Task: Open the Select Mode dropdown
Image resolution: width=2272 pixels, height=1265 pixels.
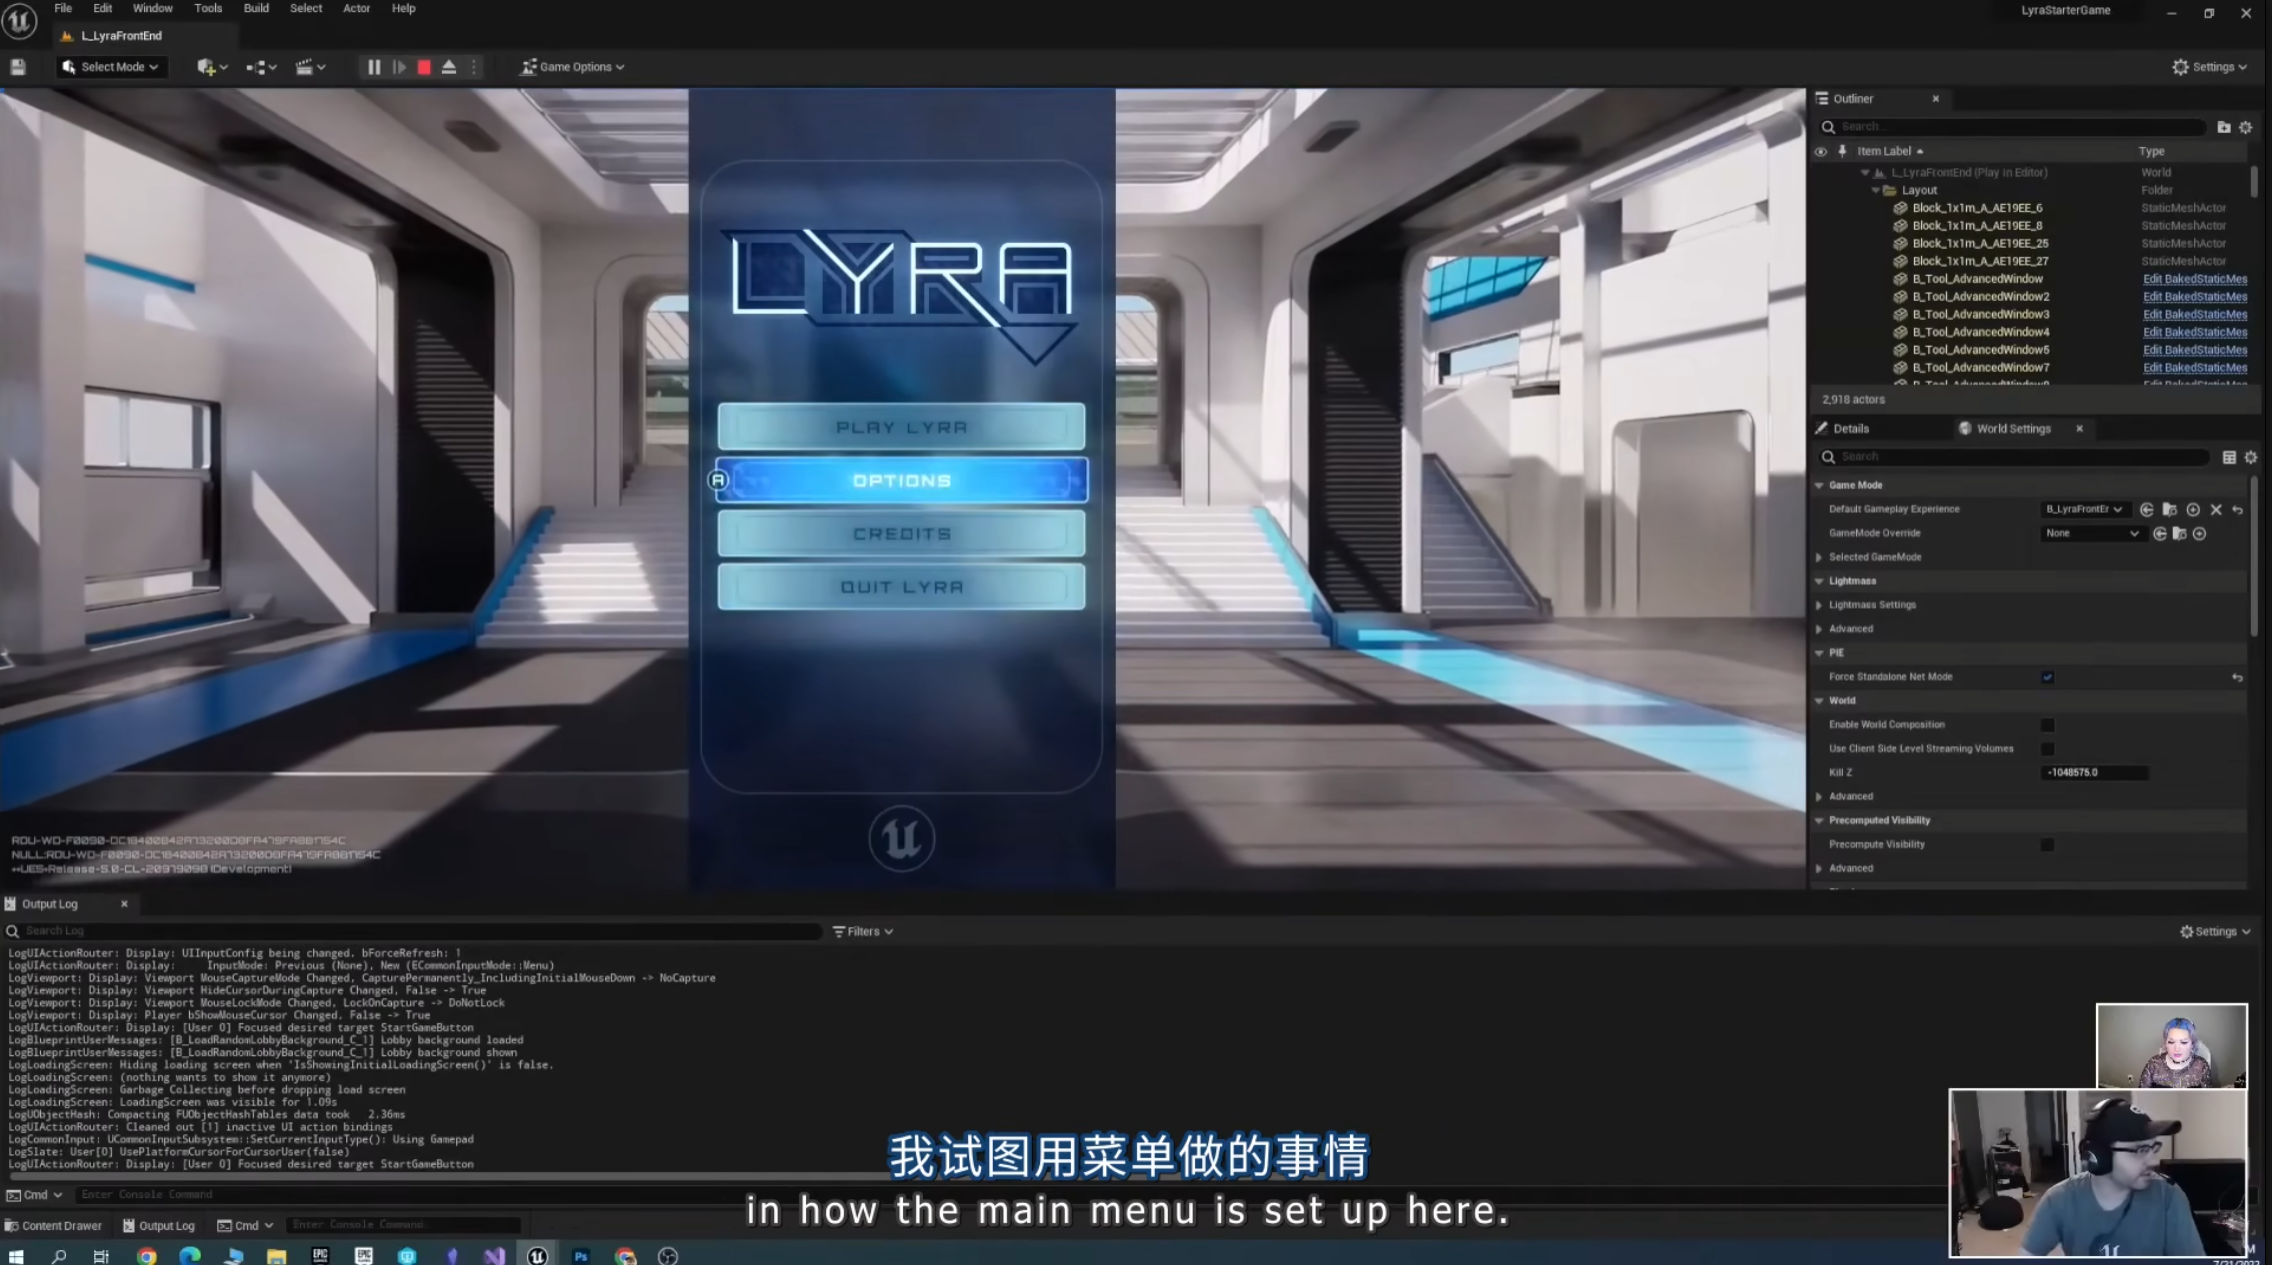Action: click(x=110, y=67)
